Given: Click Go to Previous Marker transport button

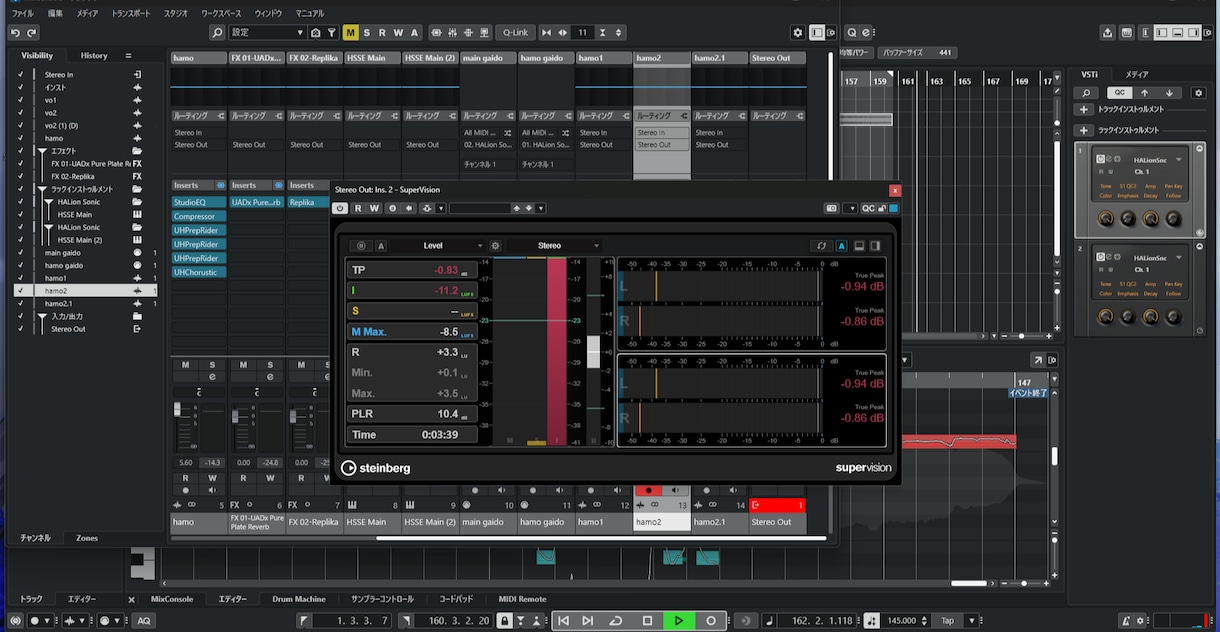Looking at the screenshot, I should tap(563, 621).
